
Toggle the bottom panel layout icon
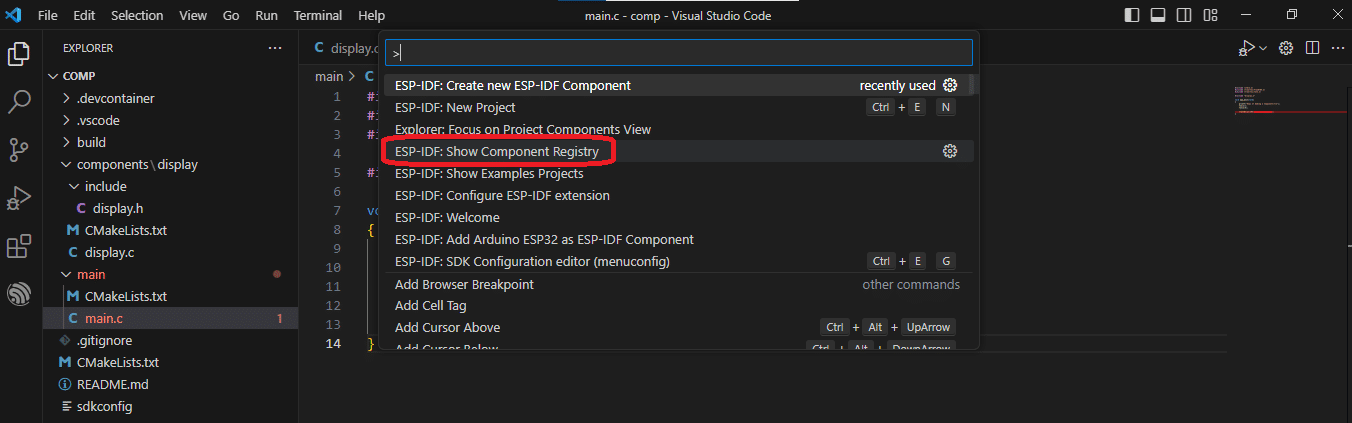click(1158, 16)
